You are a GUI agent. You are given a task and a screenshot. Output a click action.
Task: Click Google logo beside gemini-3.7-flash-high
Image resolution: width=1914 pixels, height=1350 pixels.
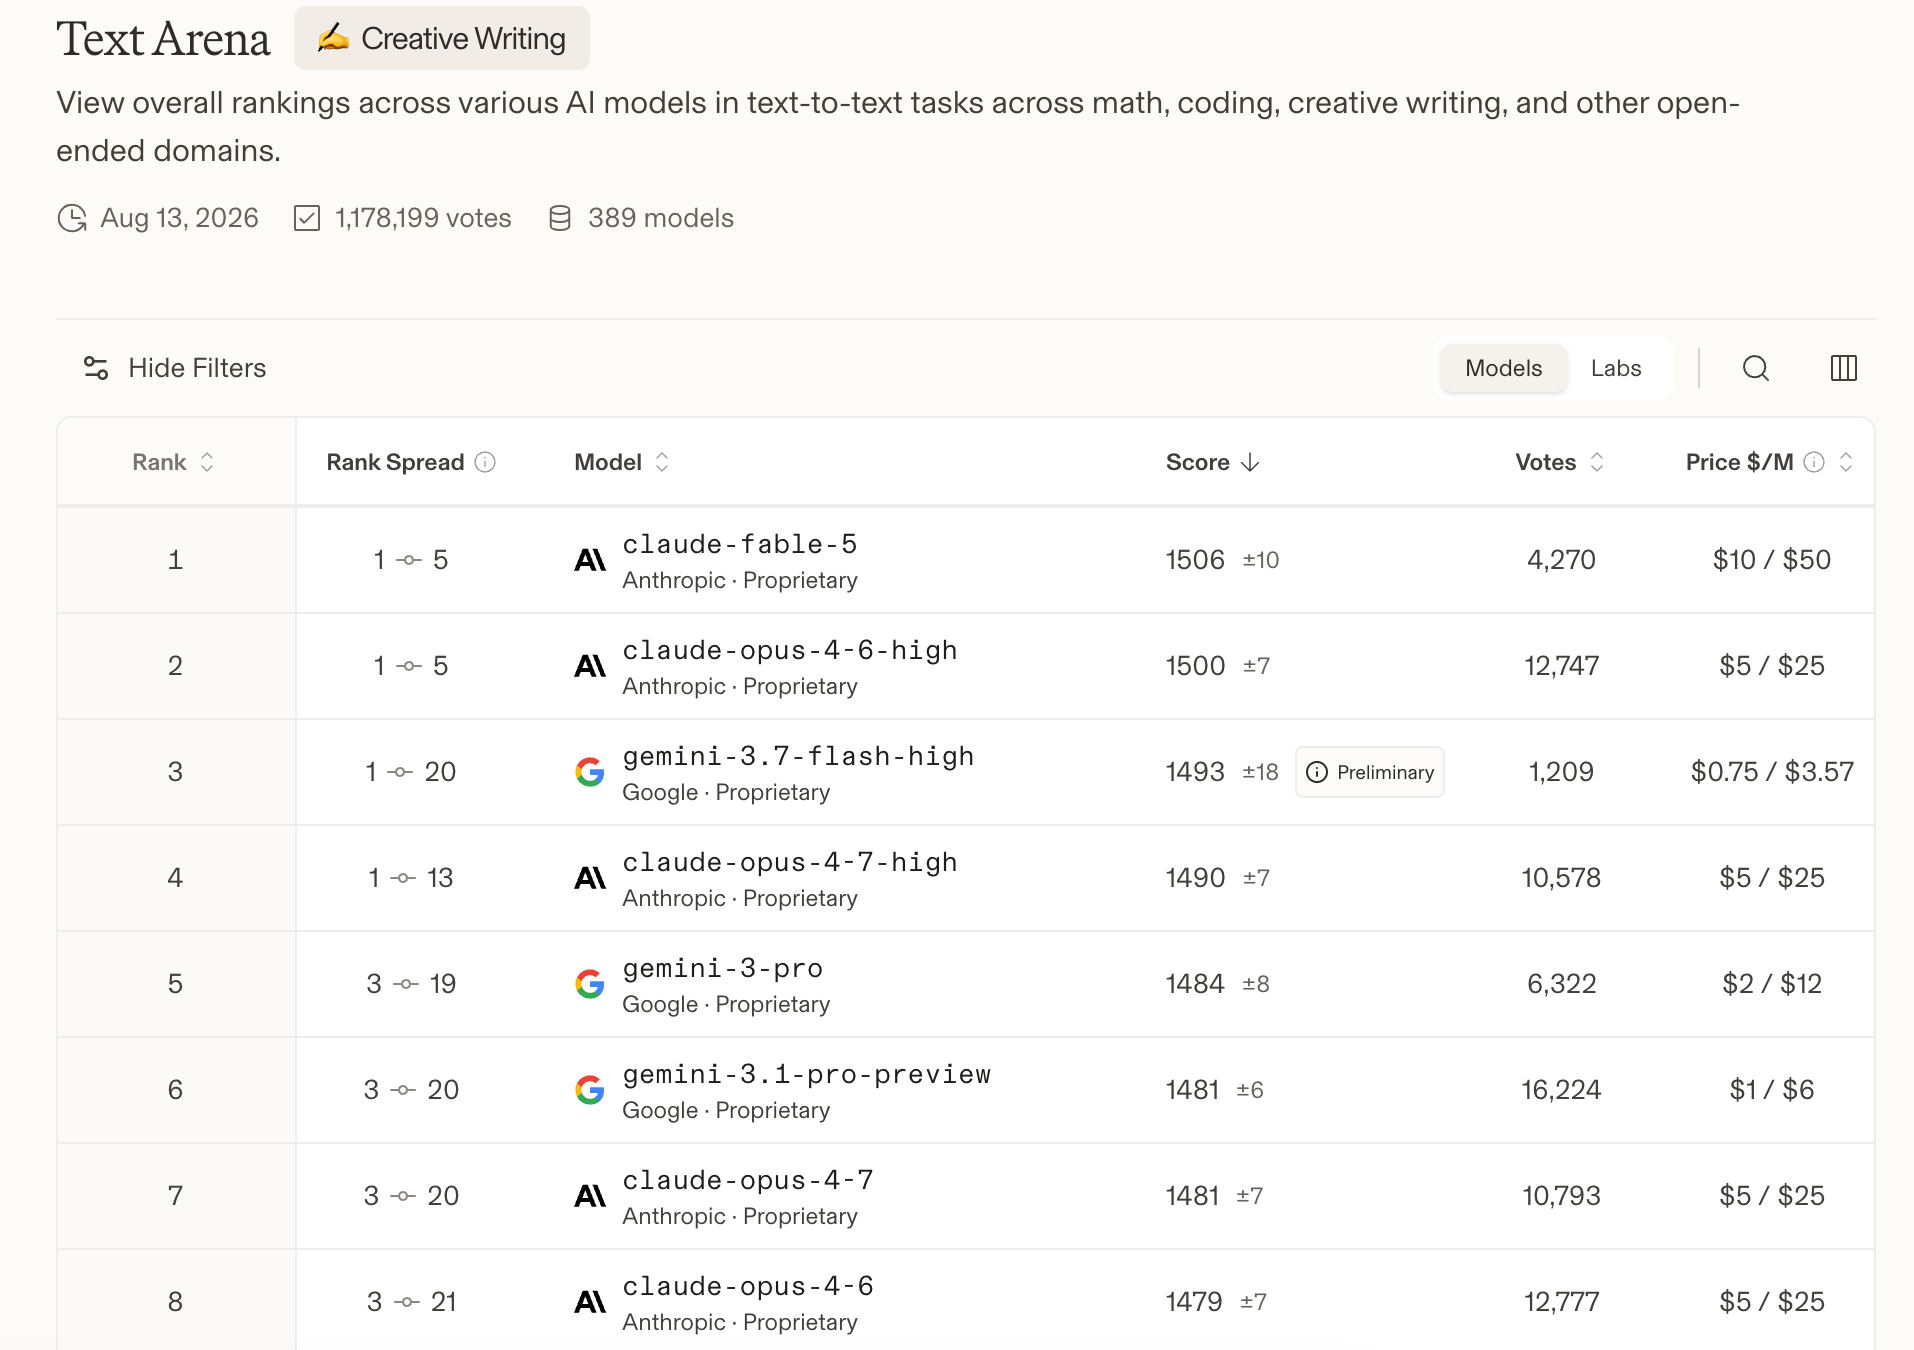click(x=590, y=772)
